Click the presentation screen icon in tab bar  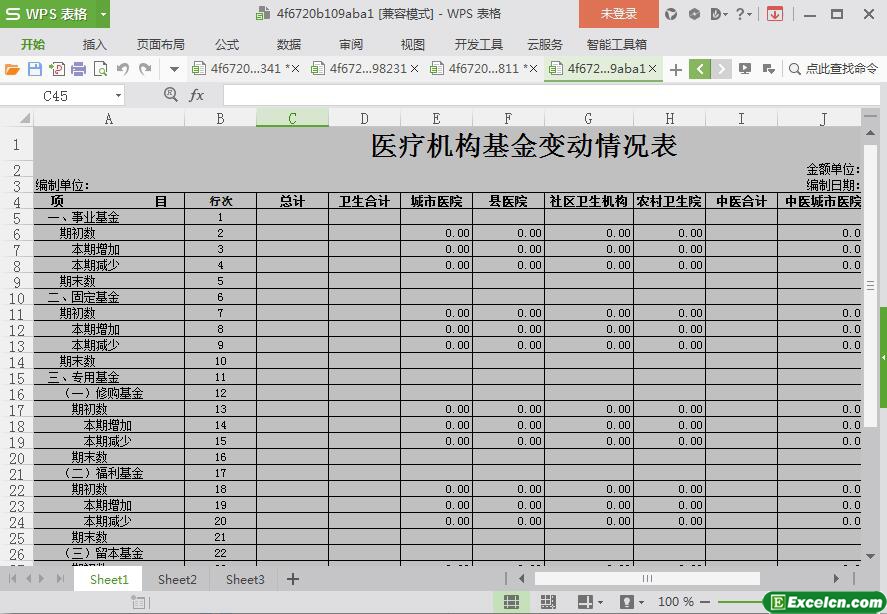click(745, 69)
